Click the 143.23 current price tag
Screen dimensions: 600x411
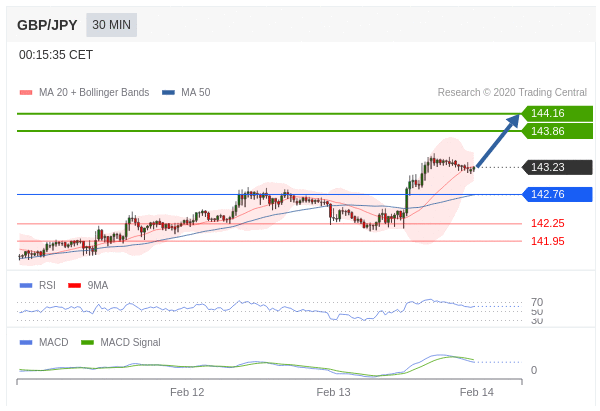(555, 167)
